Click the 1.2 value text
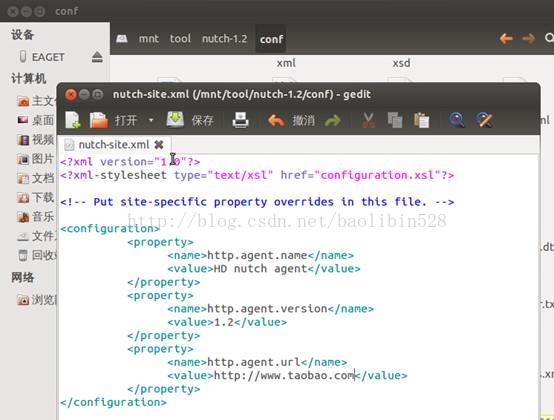Viewport: 554px width, 420px height. click(x=224, y=322)
